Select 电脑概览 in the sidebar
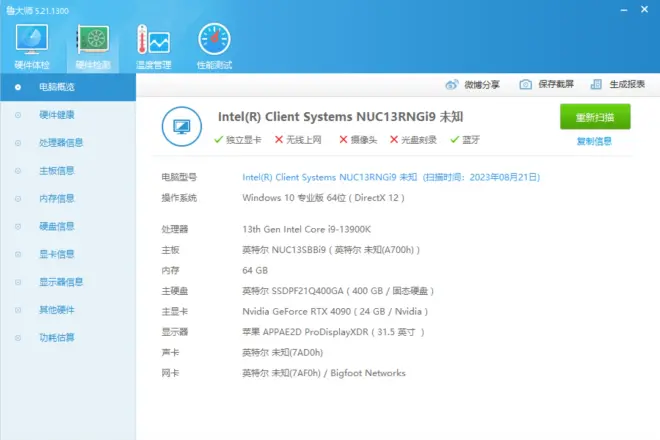Viewport: 660px width, 440px height. [68, 87]
